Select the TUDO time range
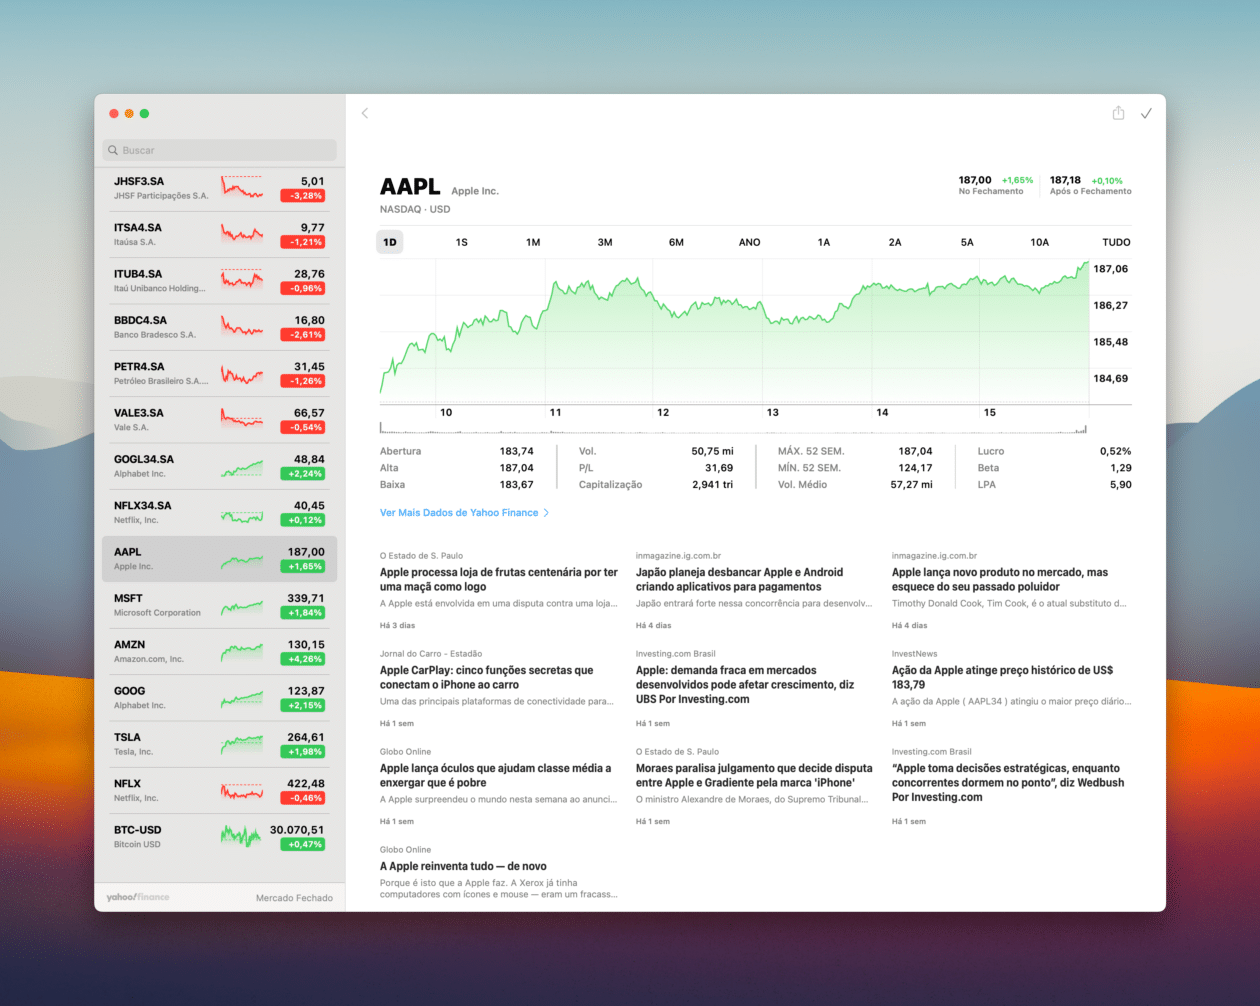This screenshot has height=1006, width=1260. [x=1116, y=242]
